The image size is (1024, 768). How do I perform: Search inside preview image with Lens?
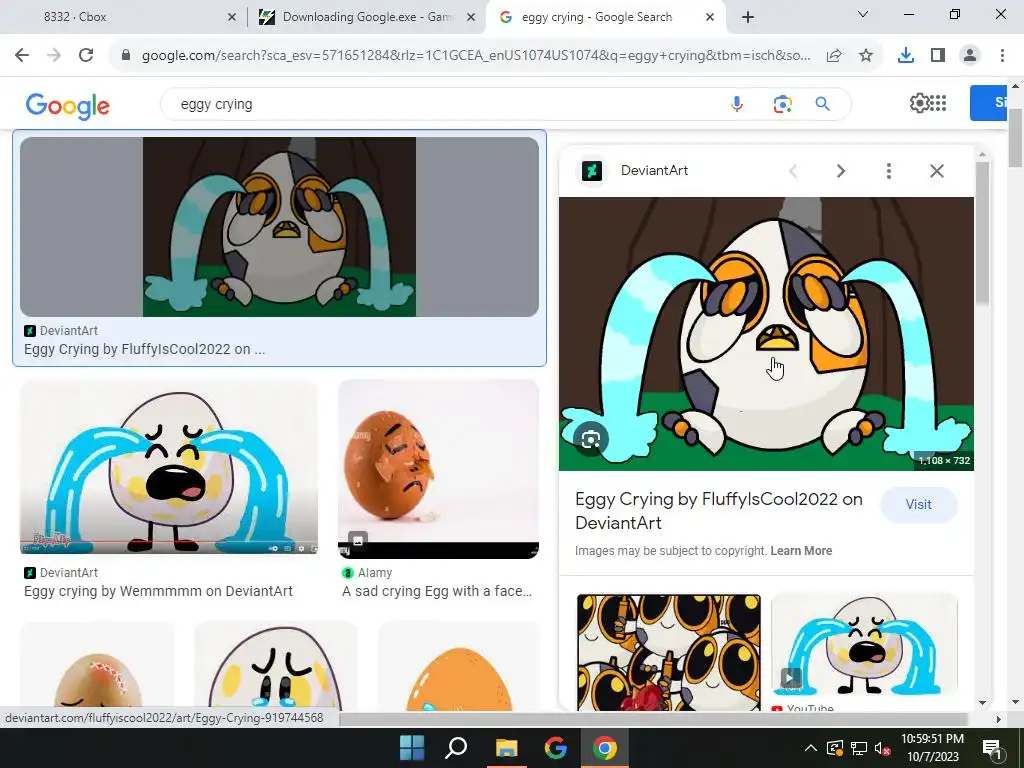[590, 439]
